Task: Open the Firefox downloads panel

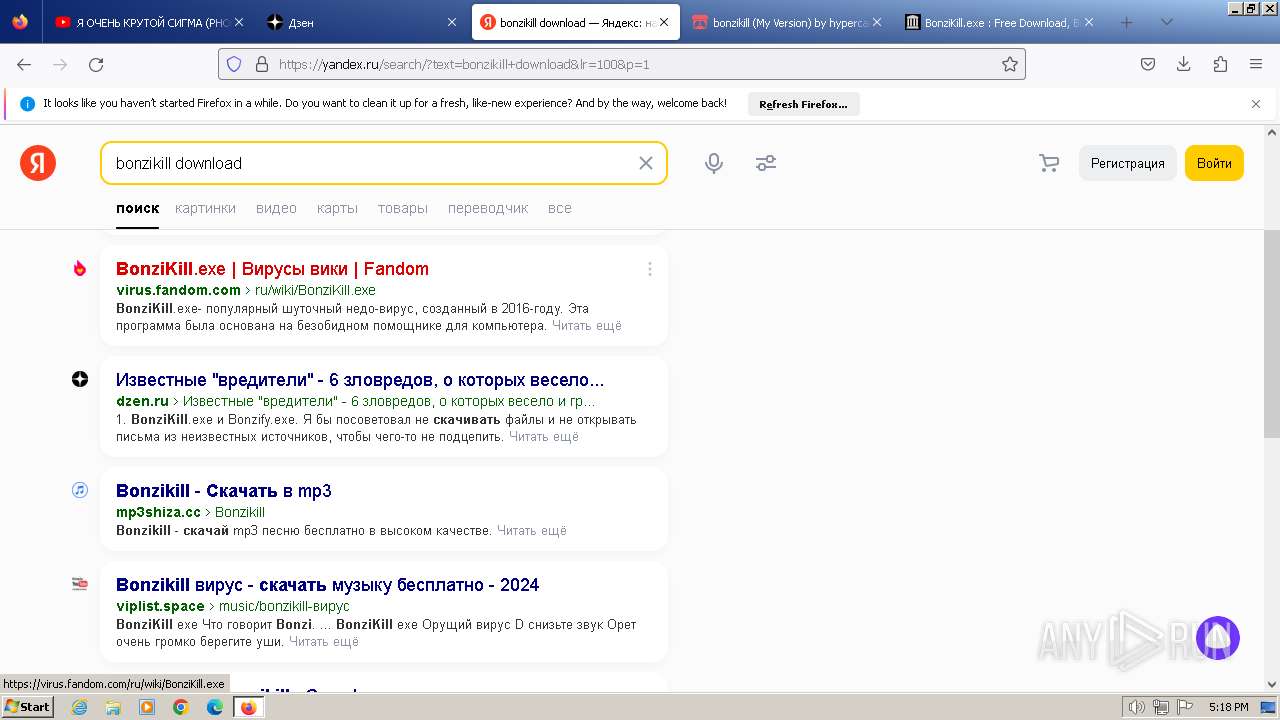Action: [x=1184, y=64]
